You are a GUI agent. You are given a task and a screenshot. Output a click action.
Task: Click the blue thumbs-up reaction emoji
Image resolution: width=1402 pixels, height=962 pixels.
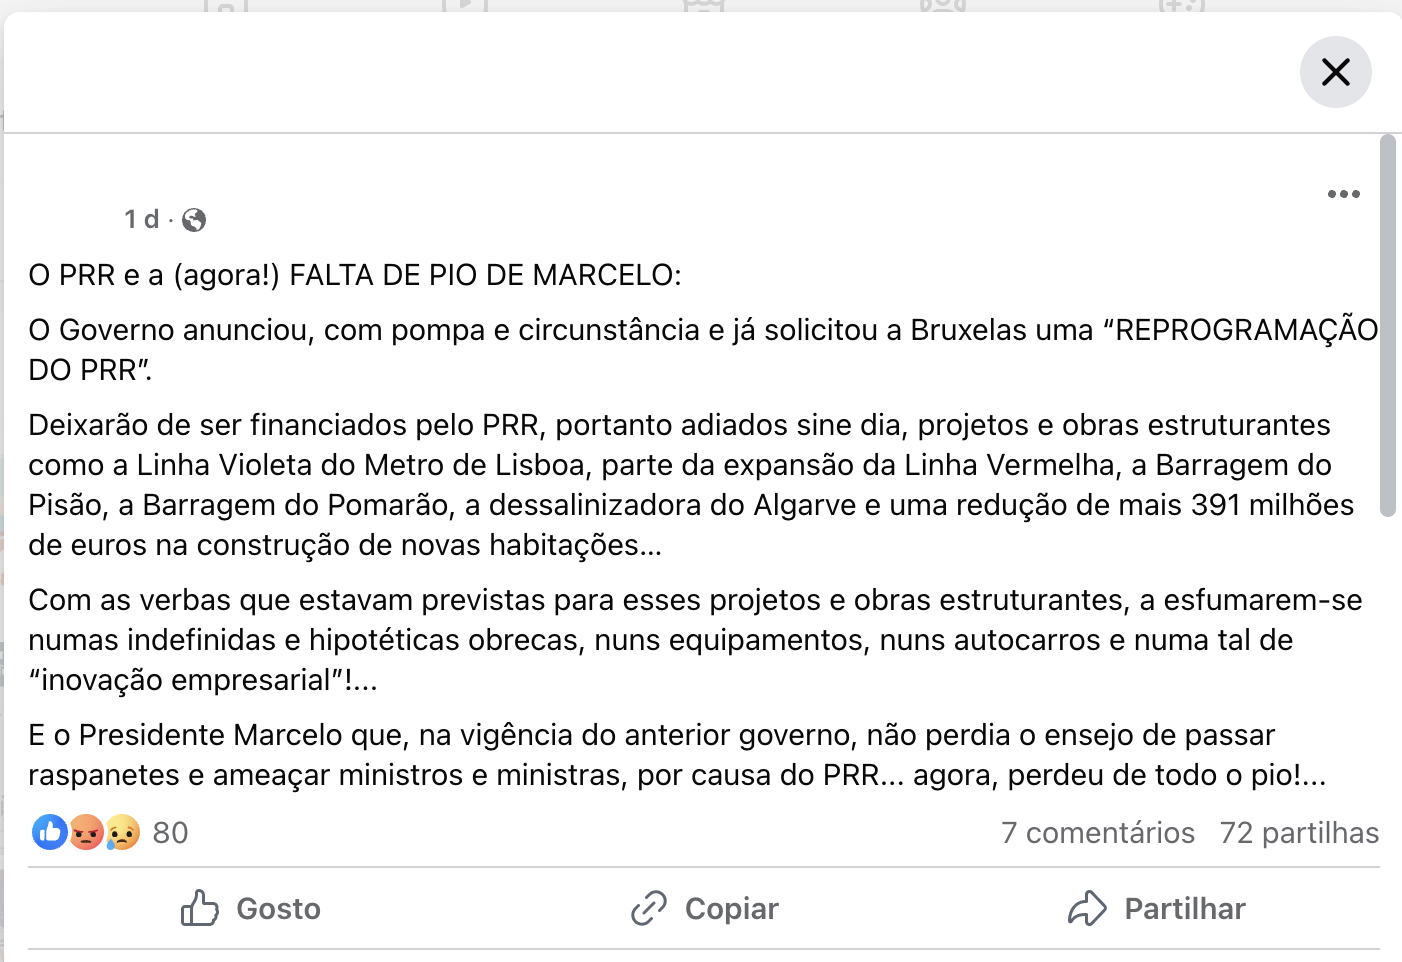[50, 832]
